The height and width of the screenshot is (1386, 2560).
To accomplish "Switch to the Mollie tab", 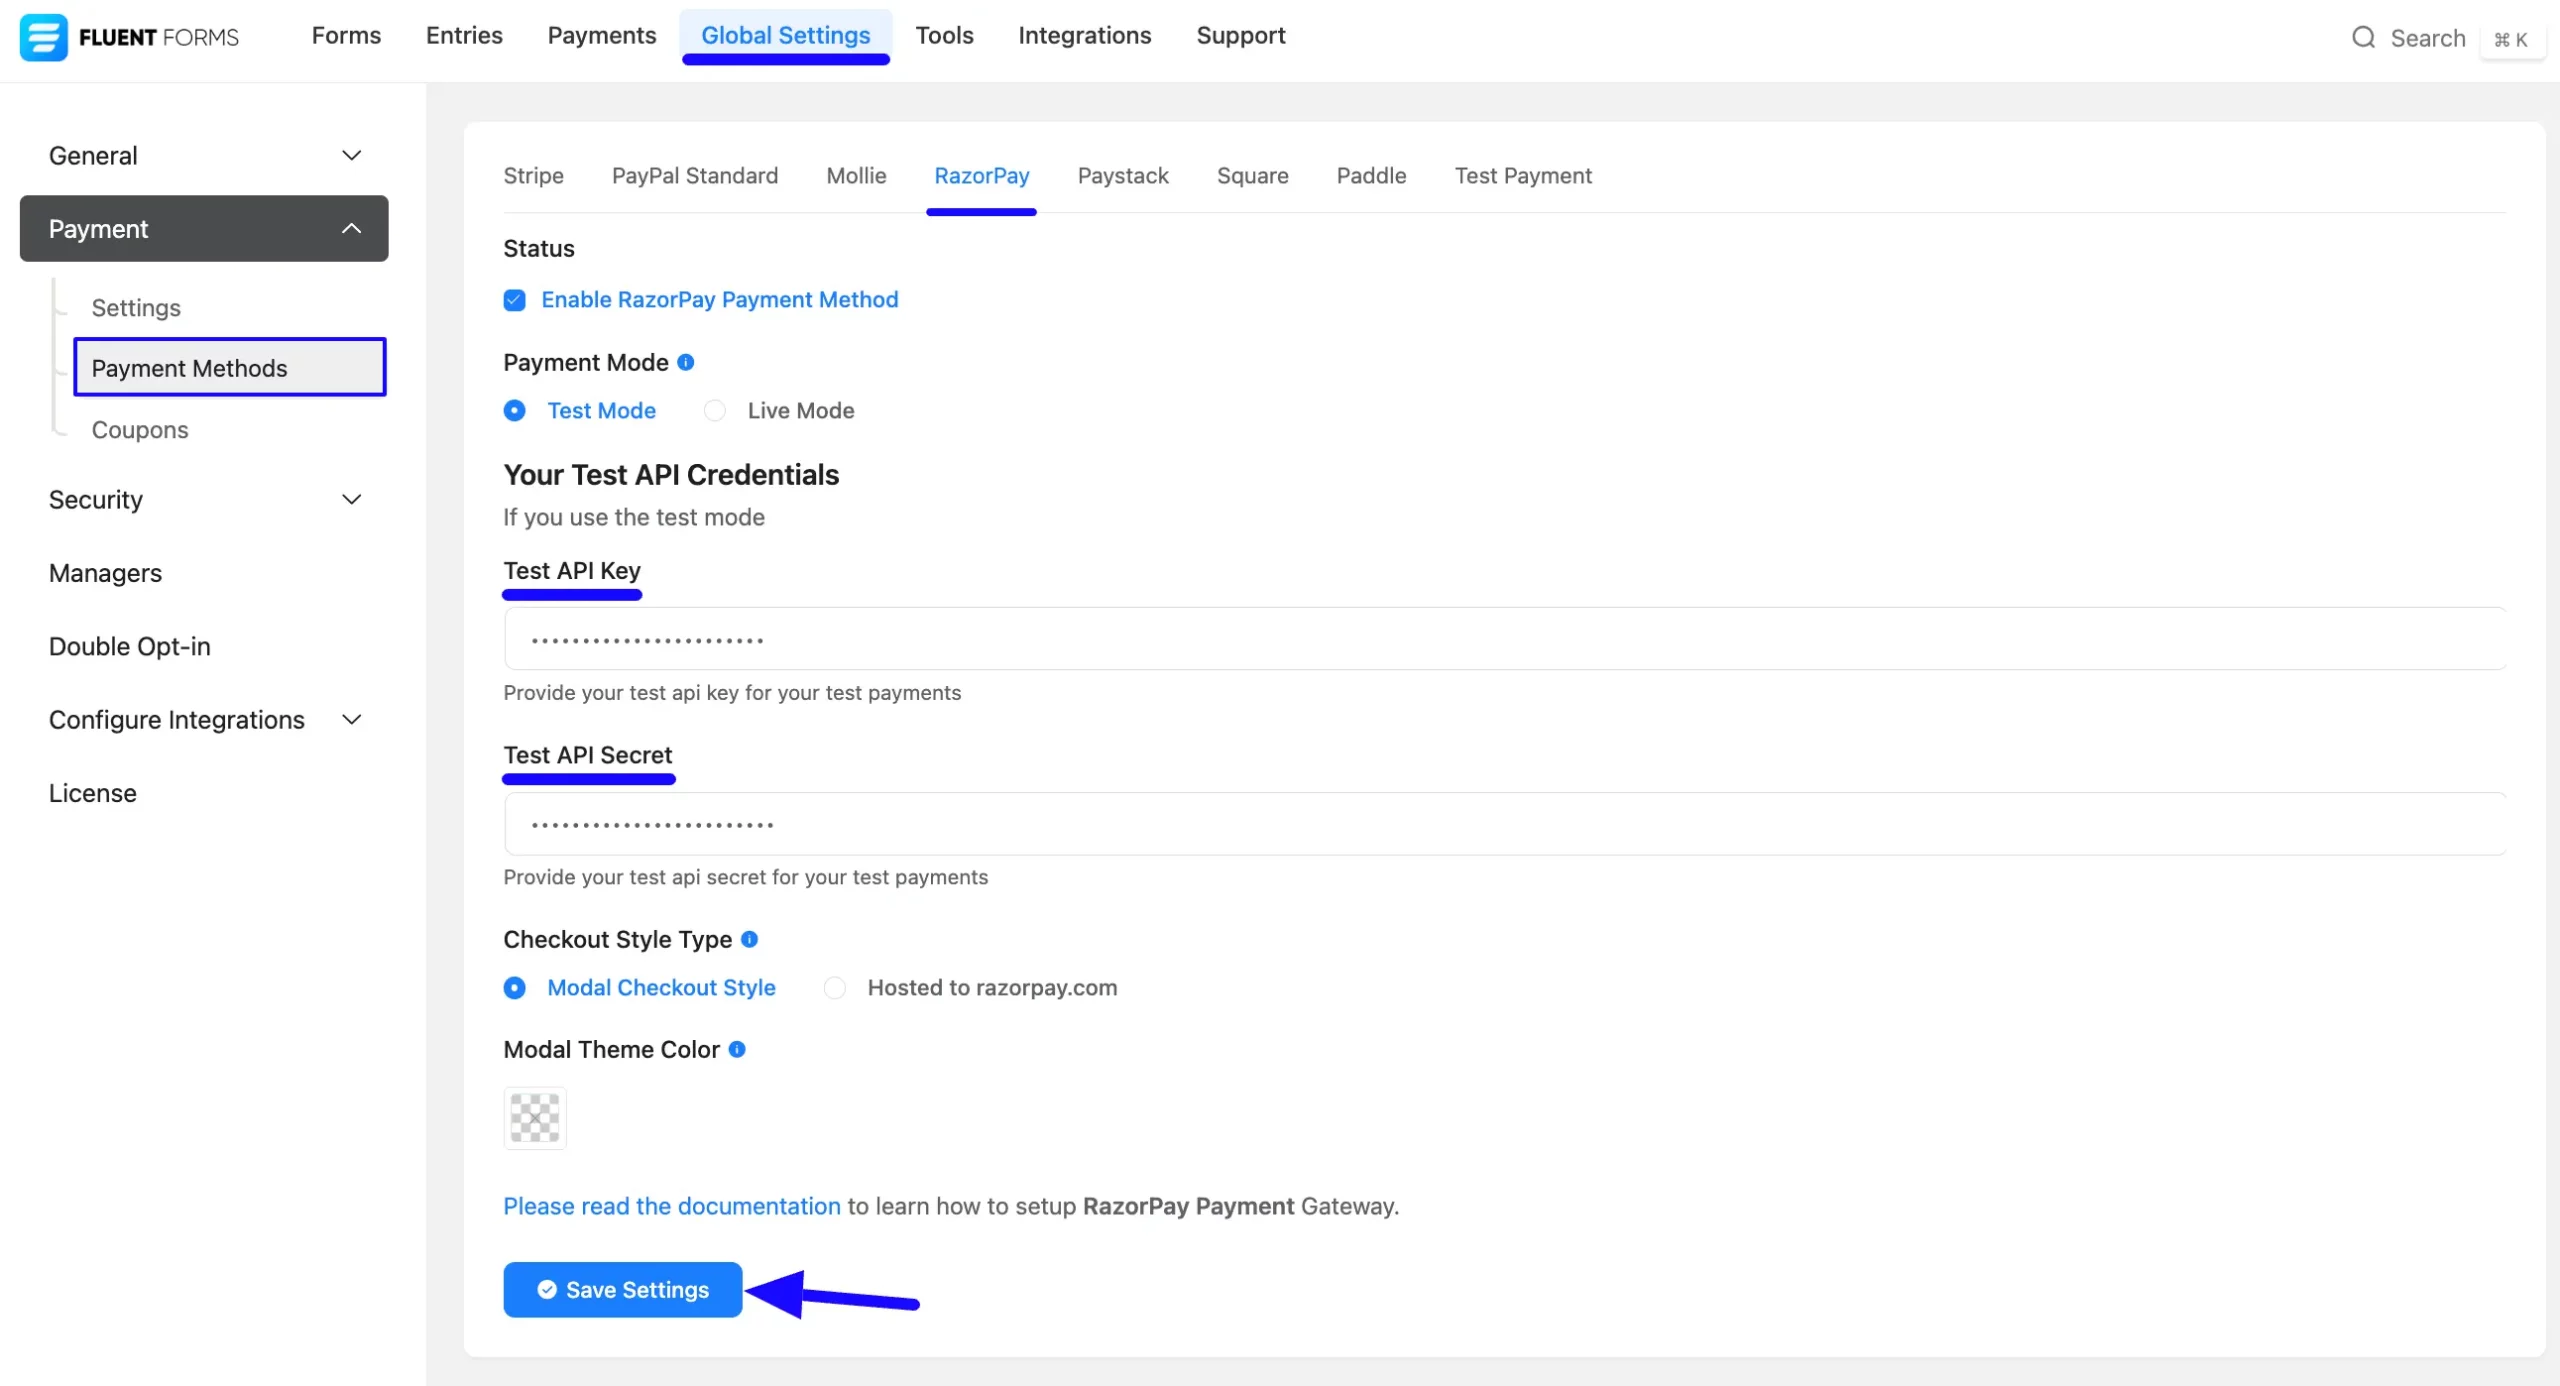I will pyautogui.click(x=856, y=176).
